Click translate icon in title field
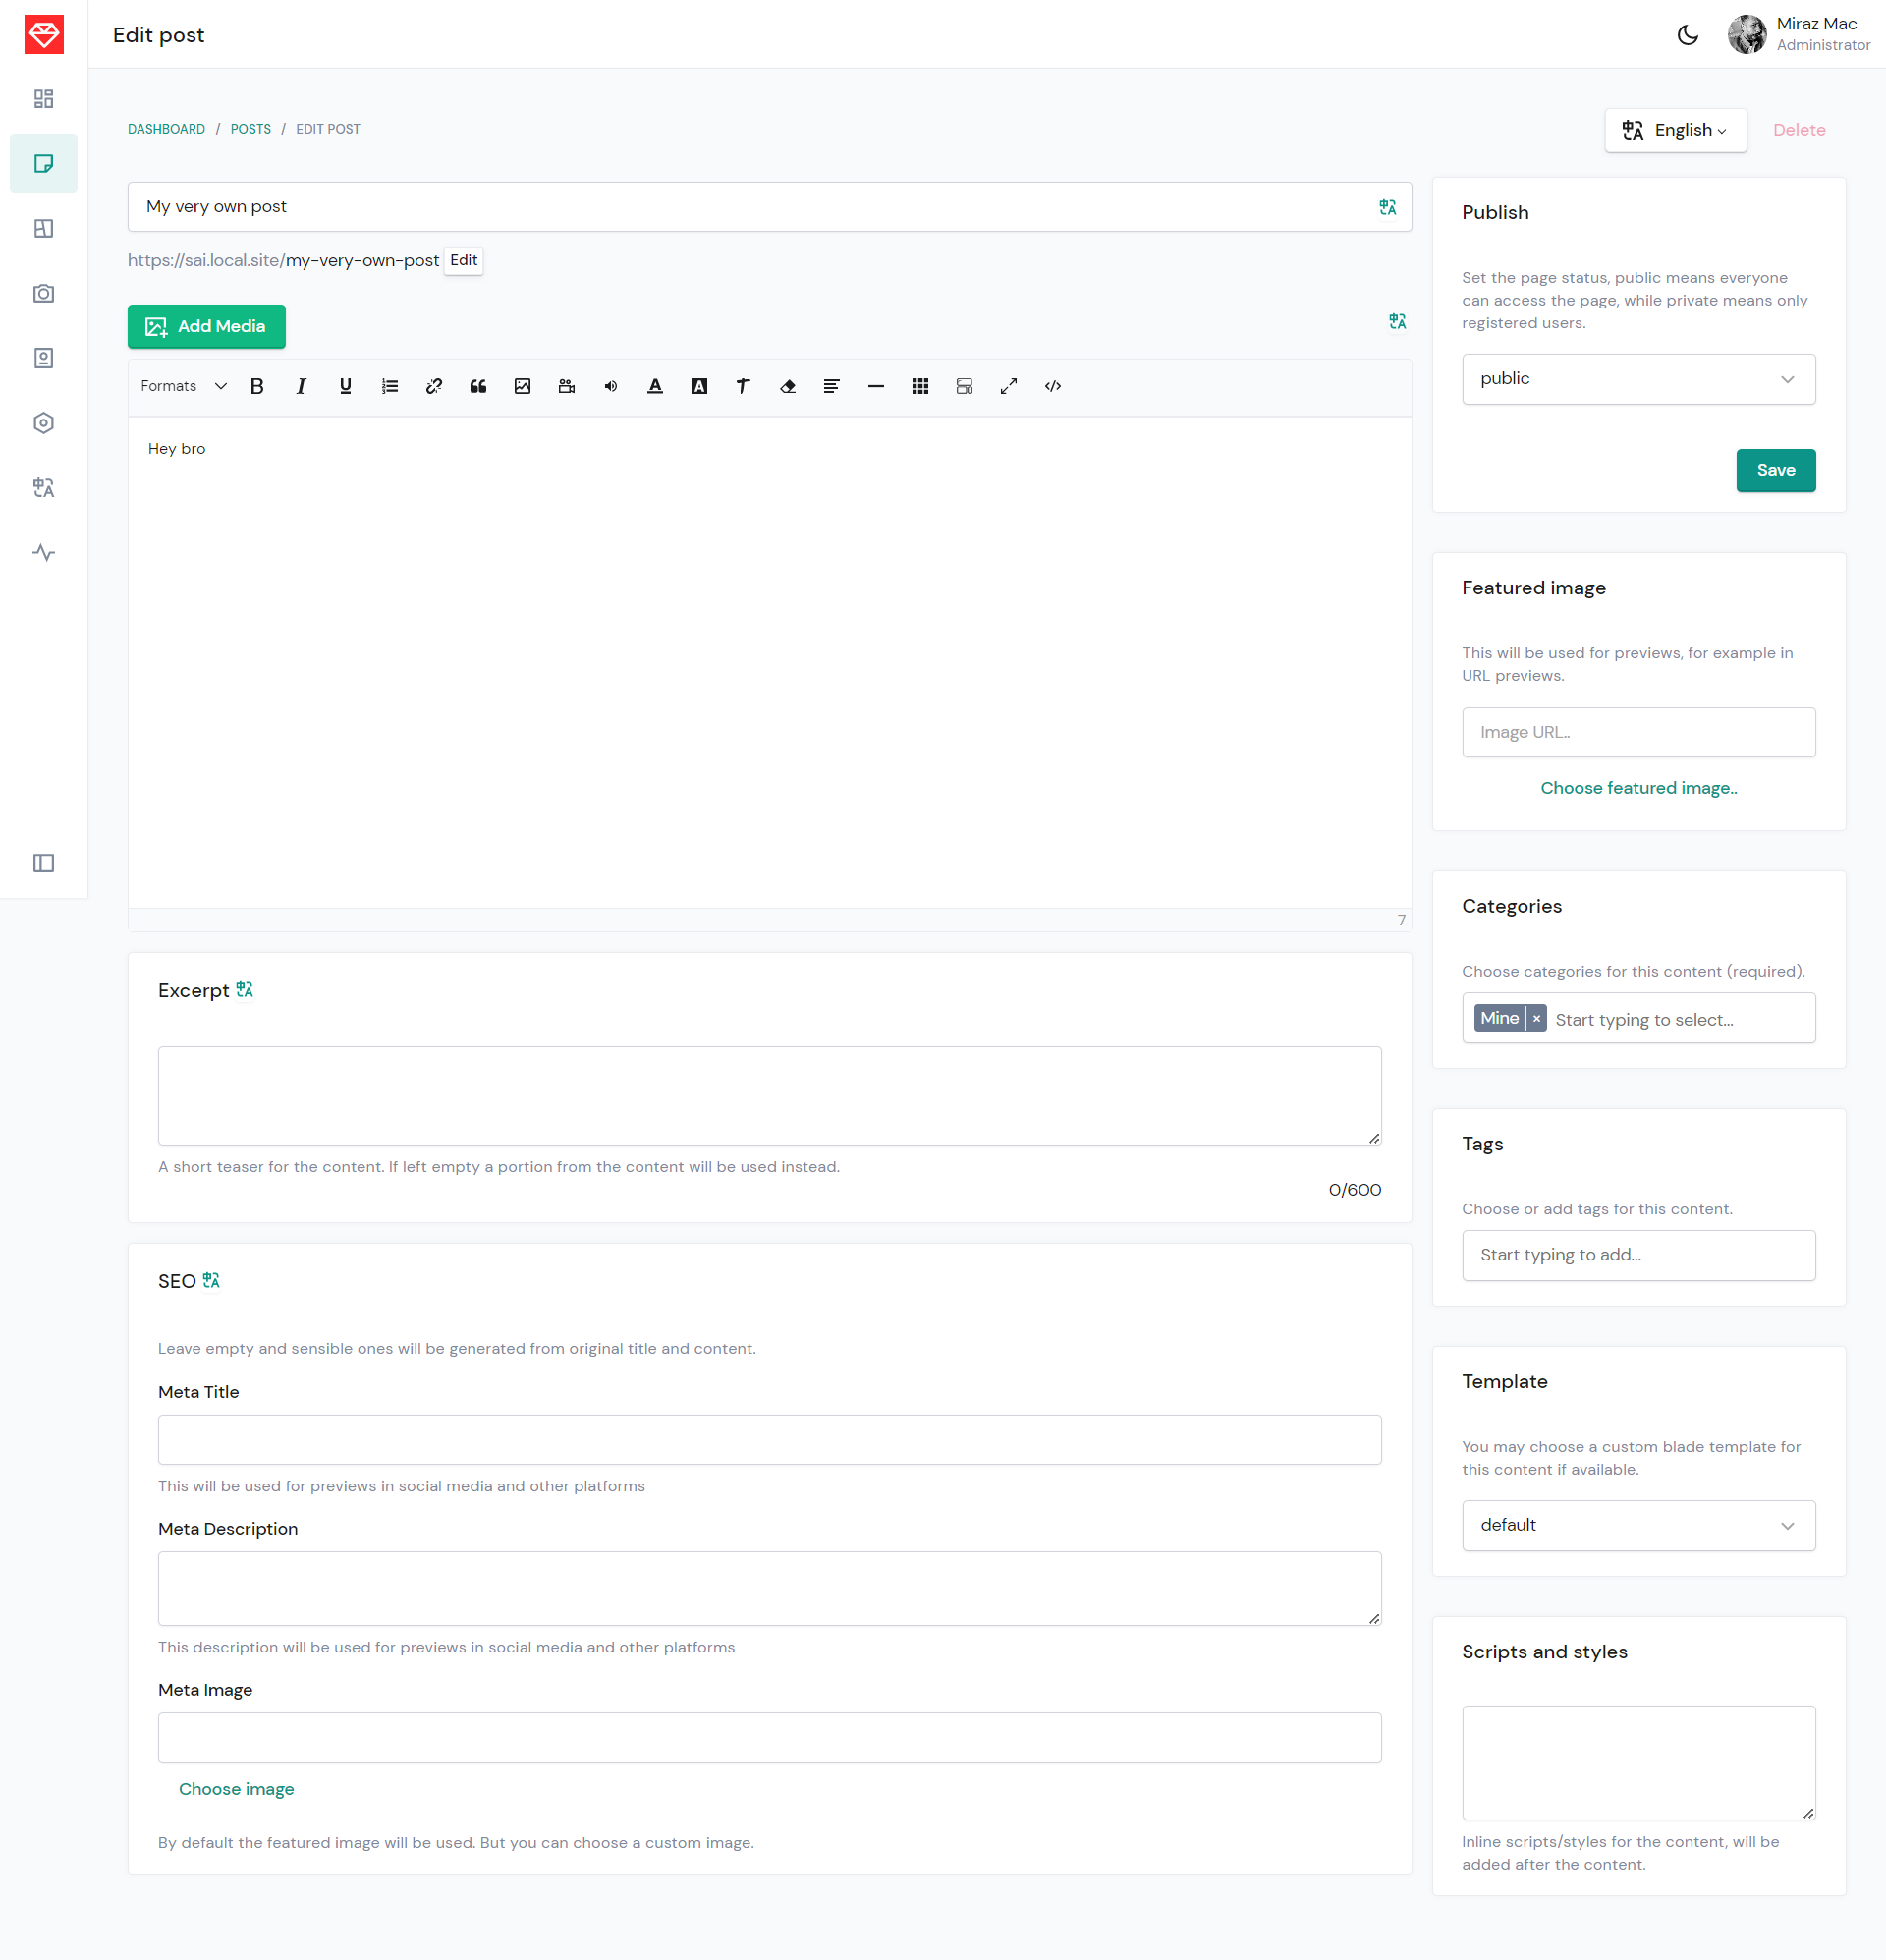The height and width of the screenshot is (1960, 1886). click(x=1388, y=208)
